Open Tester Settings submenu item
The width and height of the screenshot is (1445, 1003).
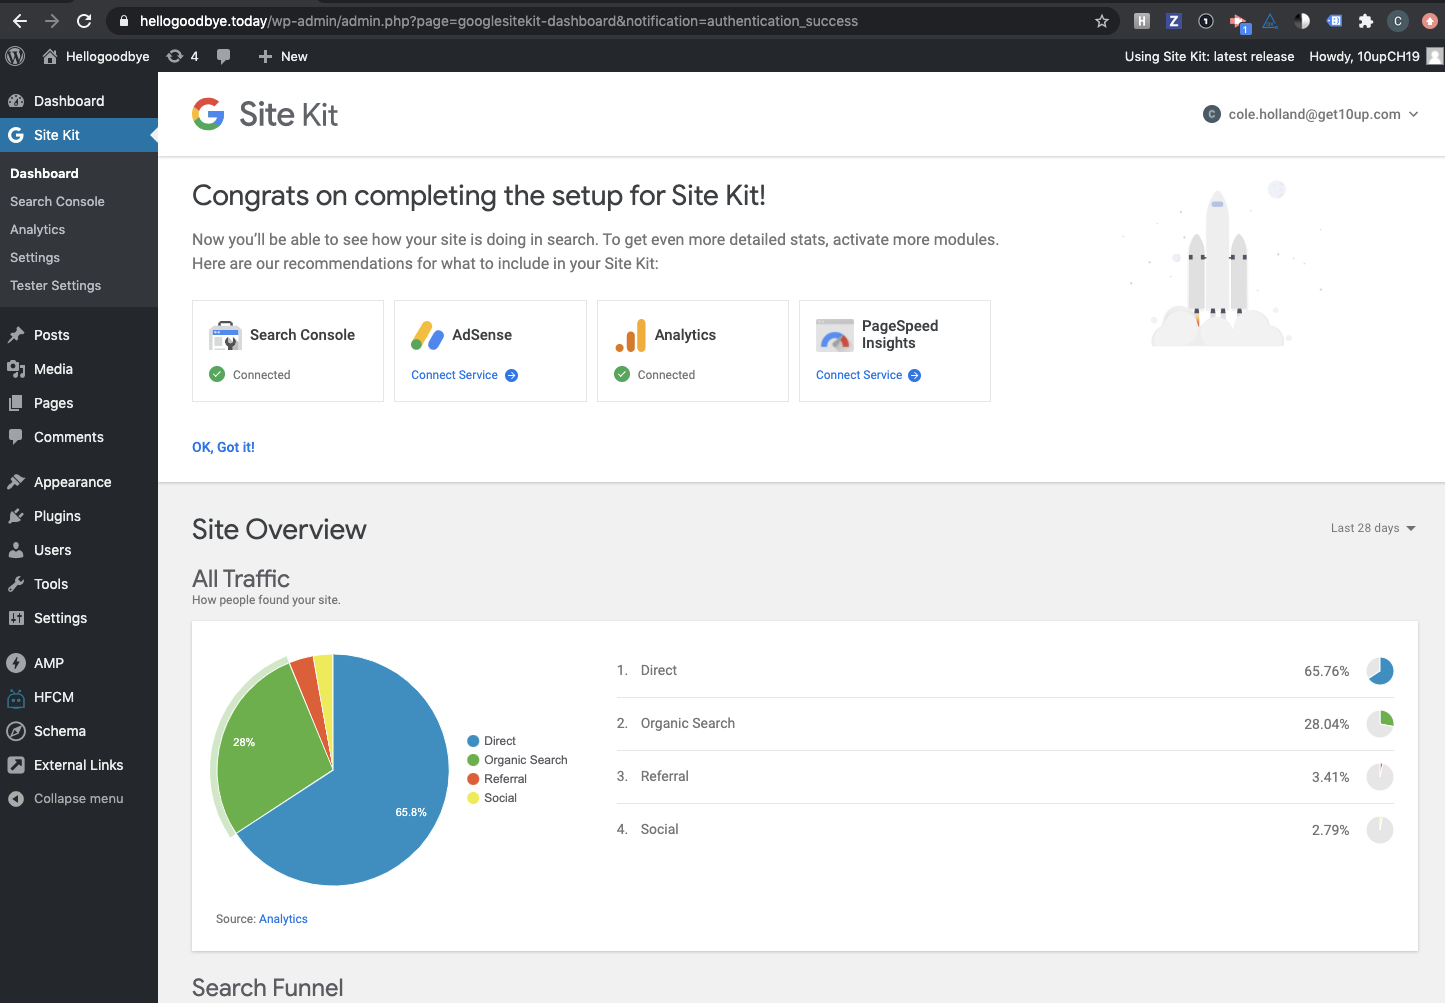pos(56,285)
